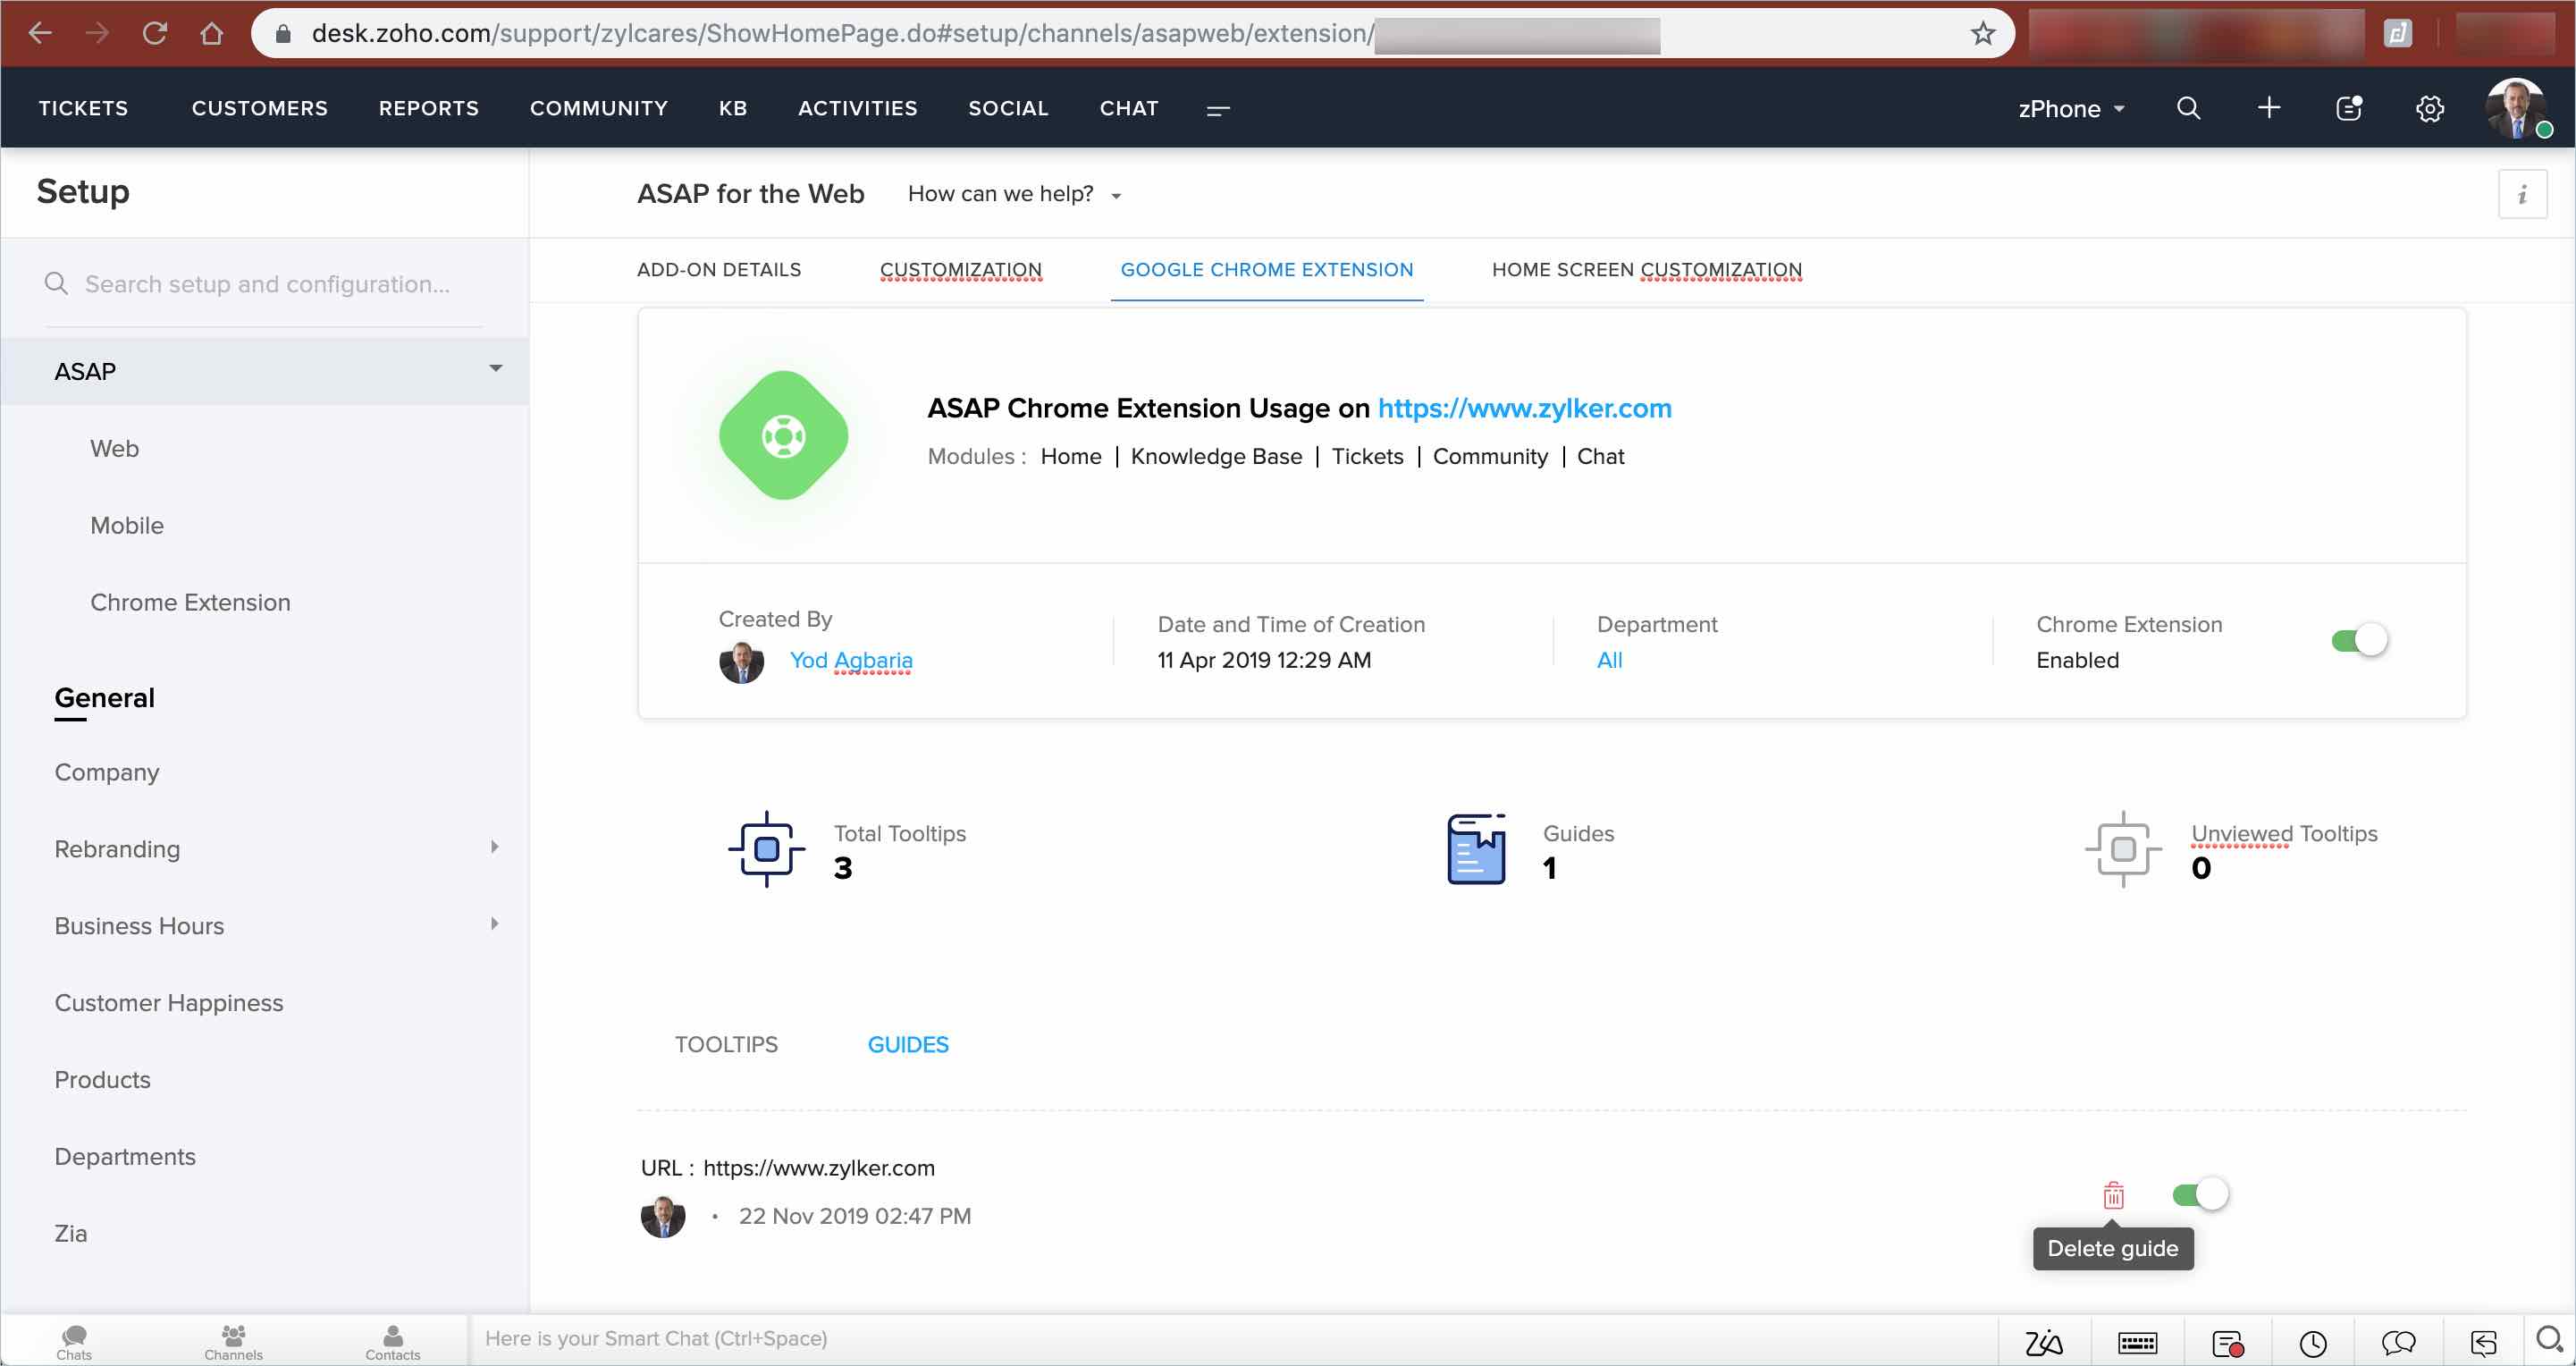Click the Yod Agbaria creator link
Image resolution: width=2576 pixels, height=1366 pixels.
(x=850, y=660)
